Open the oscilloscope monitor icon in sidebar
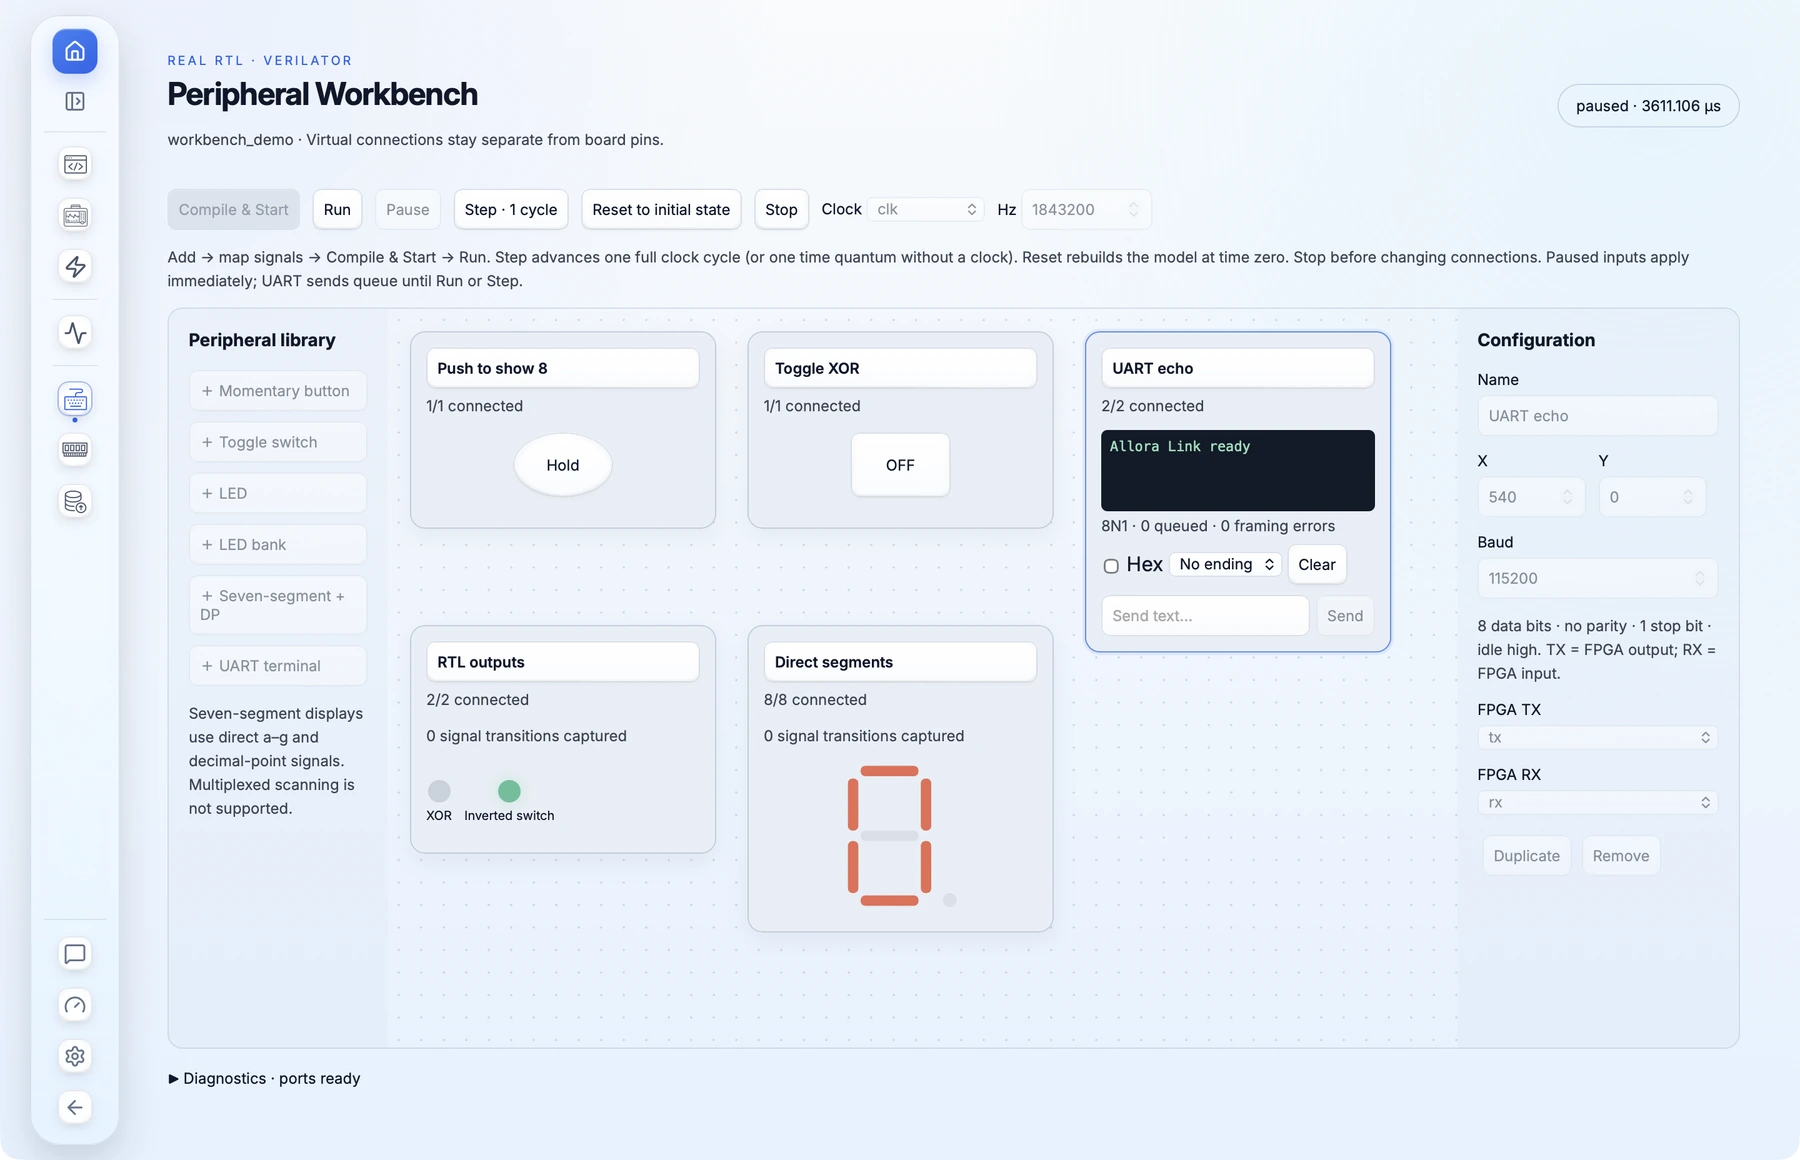 pos(75,216)
